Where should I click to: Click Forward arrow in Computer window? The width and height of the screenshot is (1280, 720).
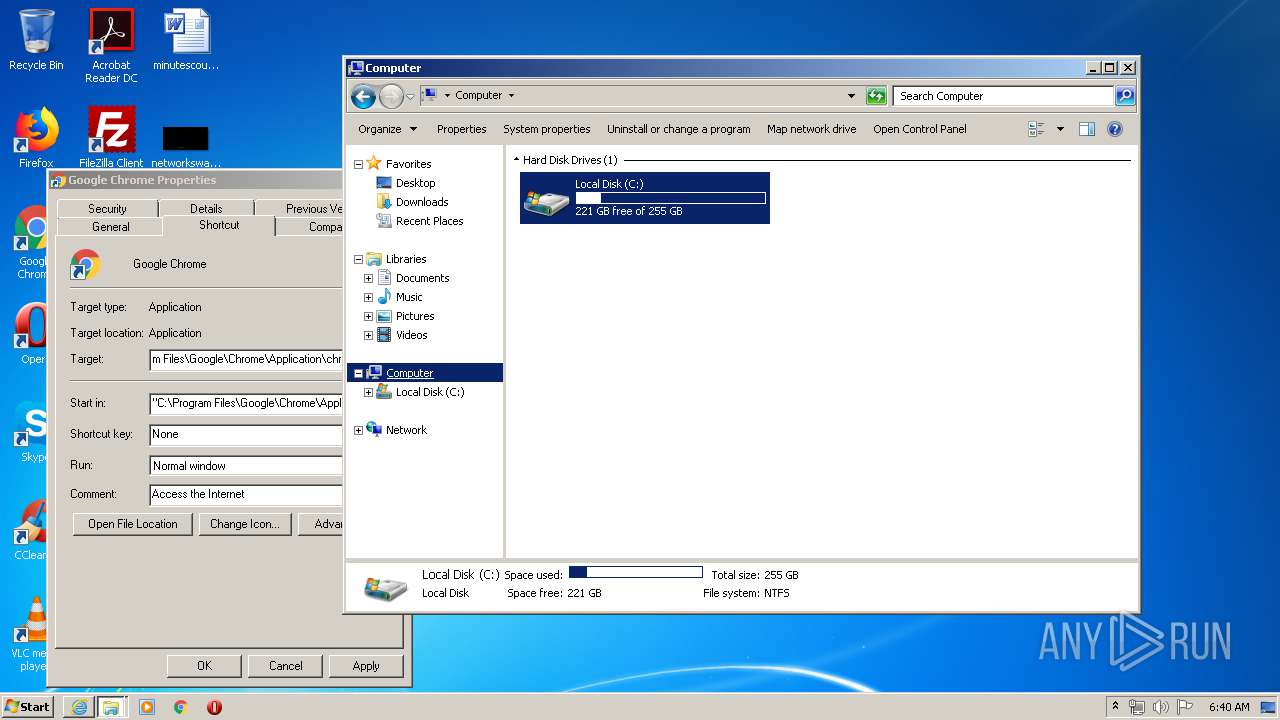(391, 96)
